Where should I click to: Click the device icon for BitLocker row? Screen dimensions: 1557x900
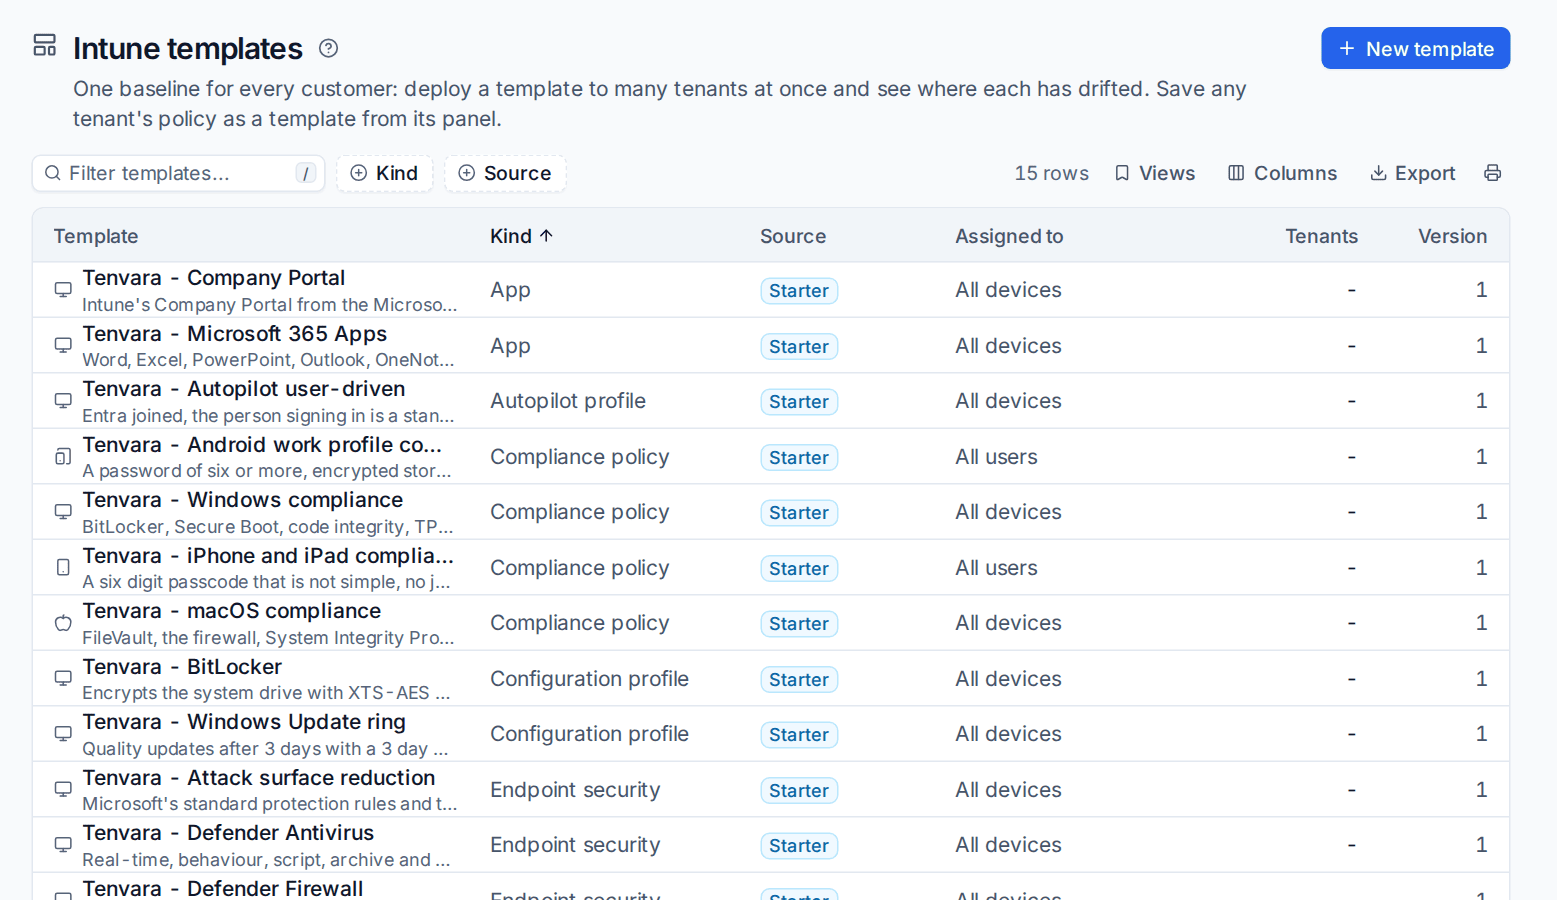pyautogui.click(x=63, y=679)
